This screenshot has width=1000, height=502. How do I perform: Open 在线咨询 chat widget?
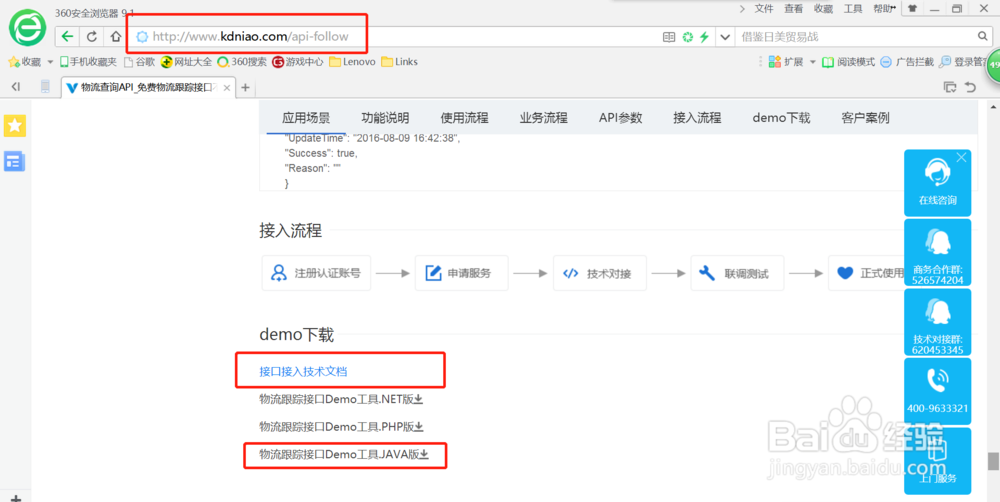pos(938,183)
